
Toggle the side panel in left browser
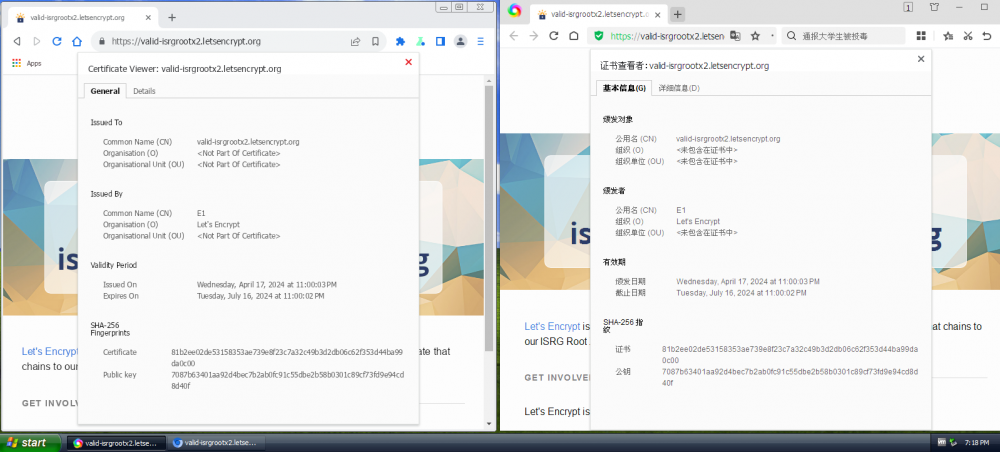[440, 41]
